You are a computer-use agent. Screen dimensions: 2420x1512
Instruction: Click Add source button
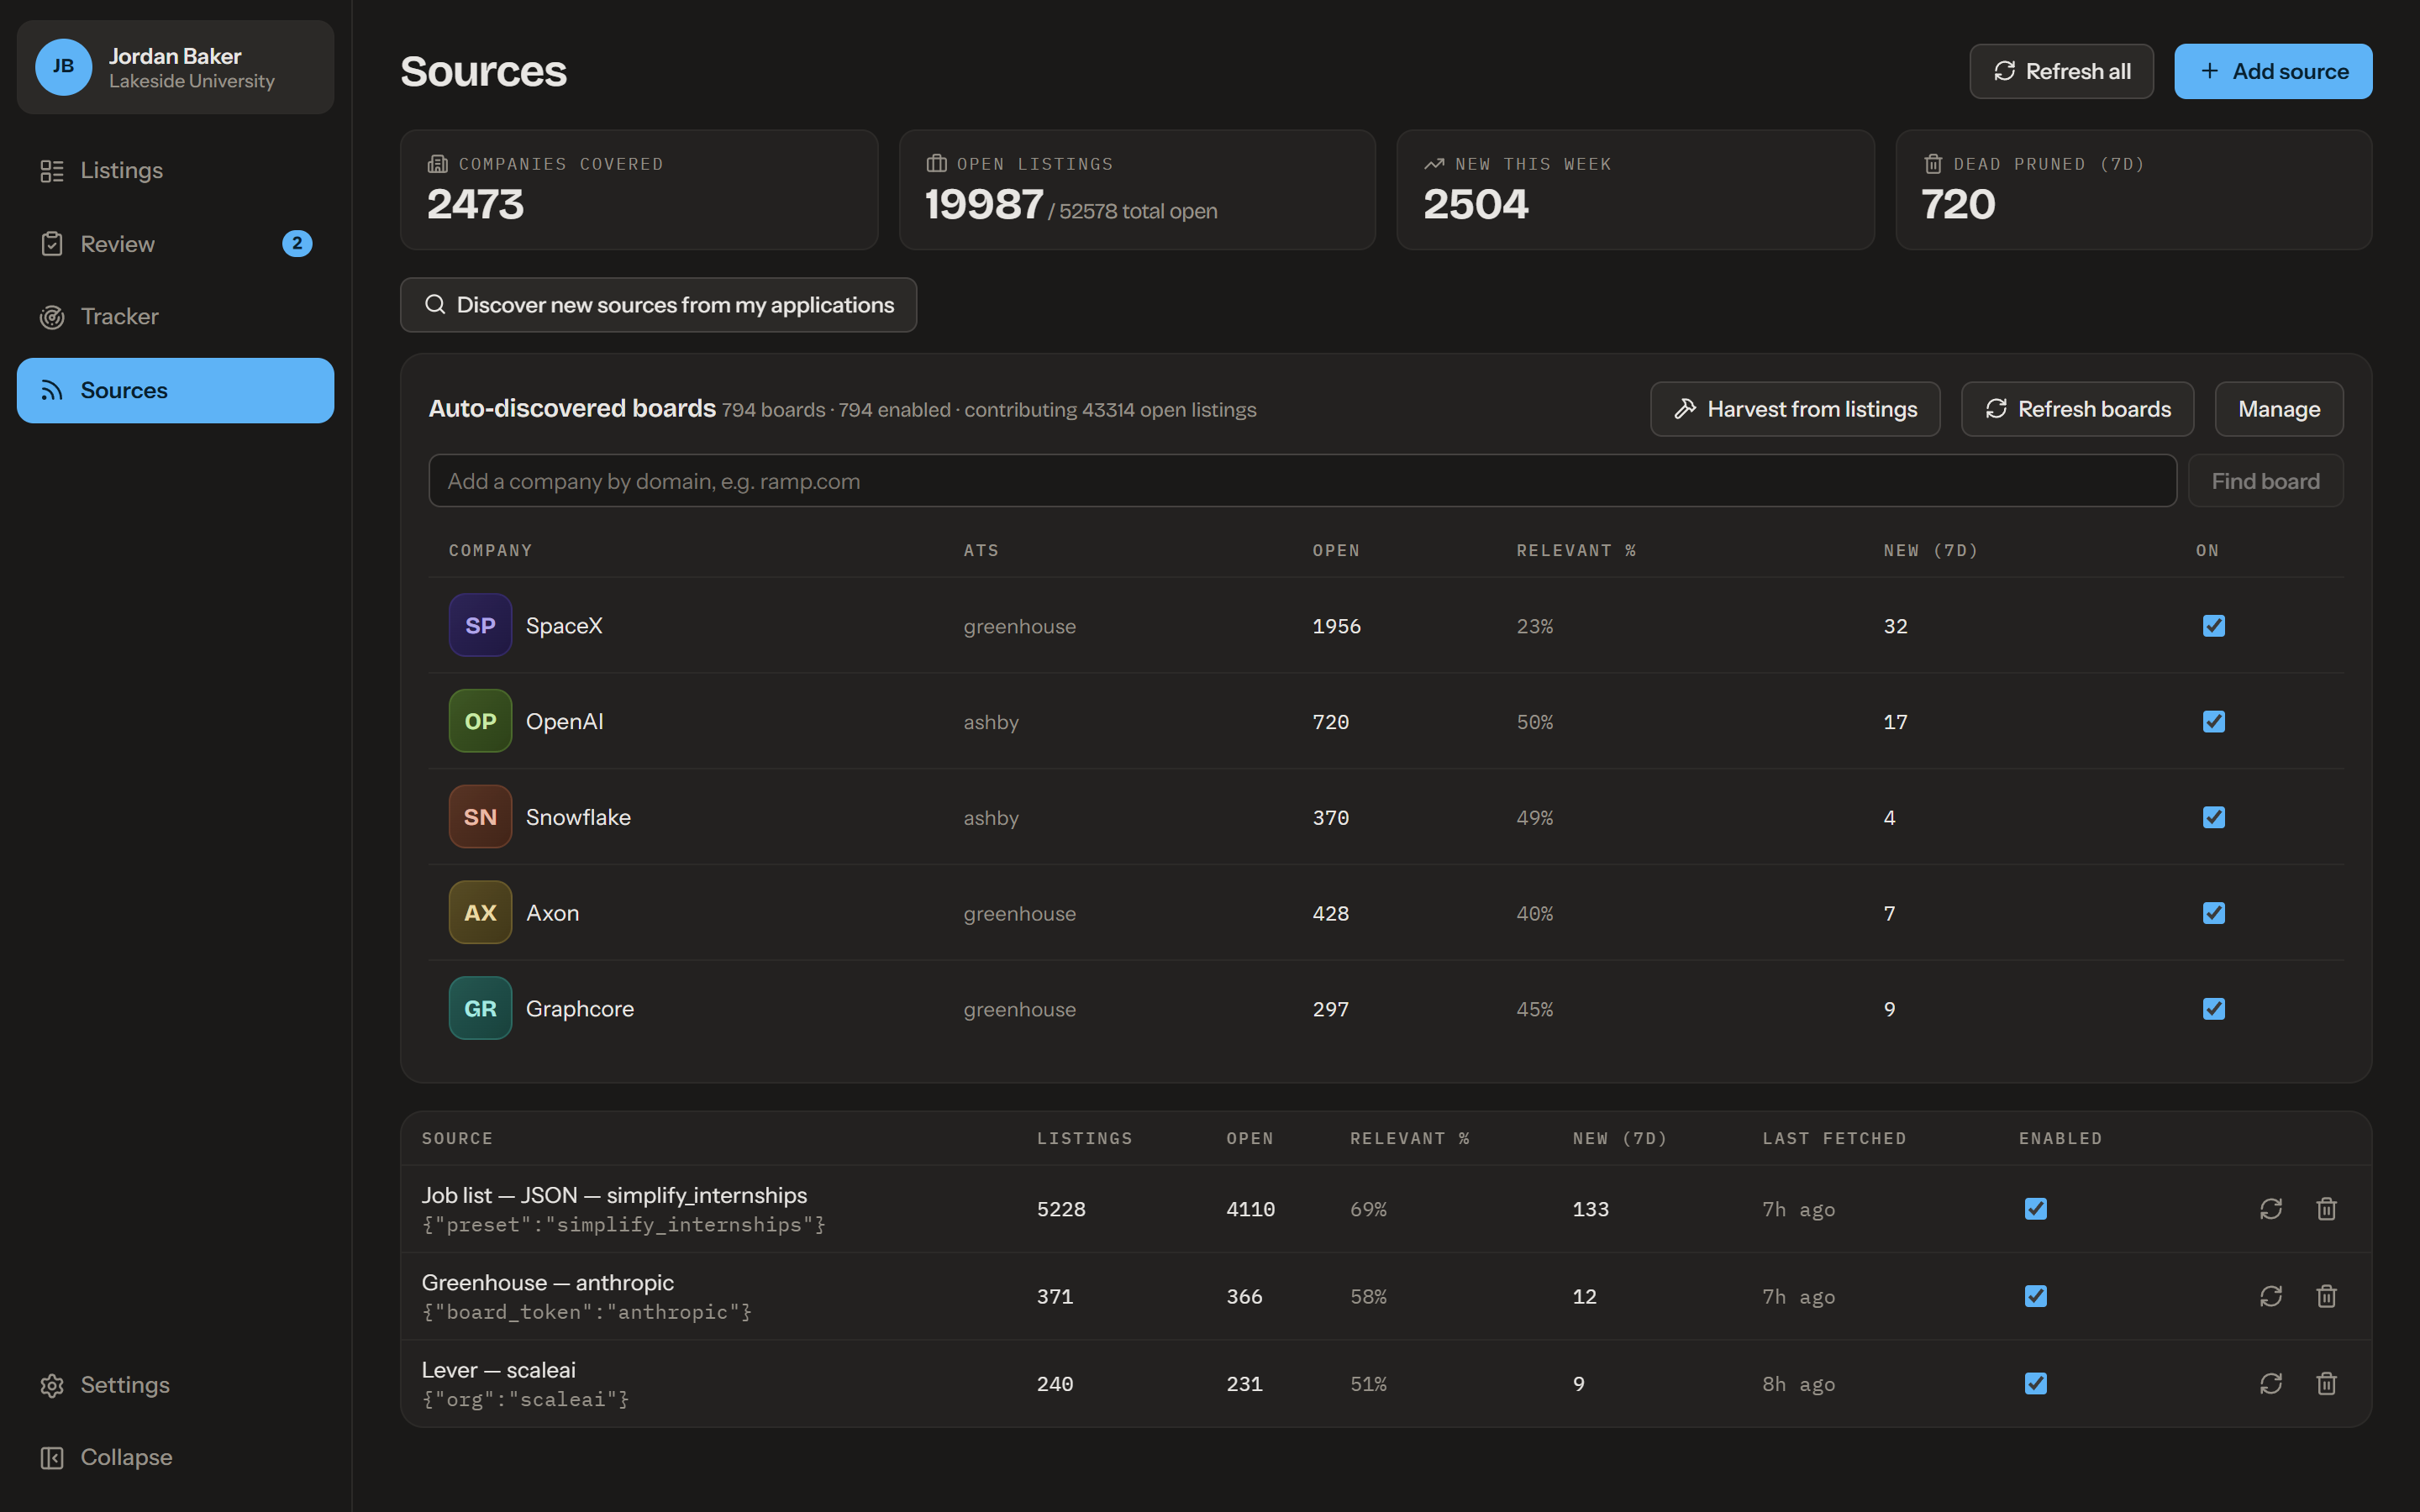pyautogui.click(x=2273, y=71)
